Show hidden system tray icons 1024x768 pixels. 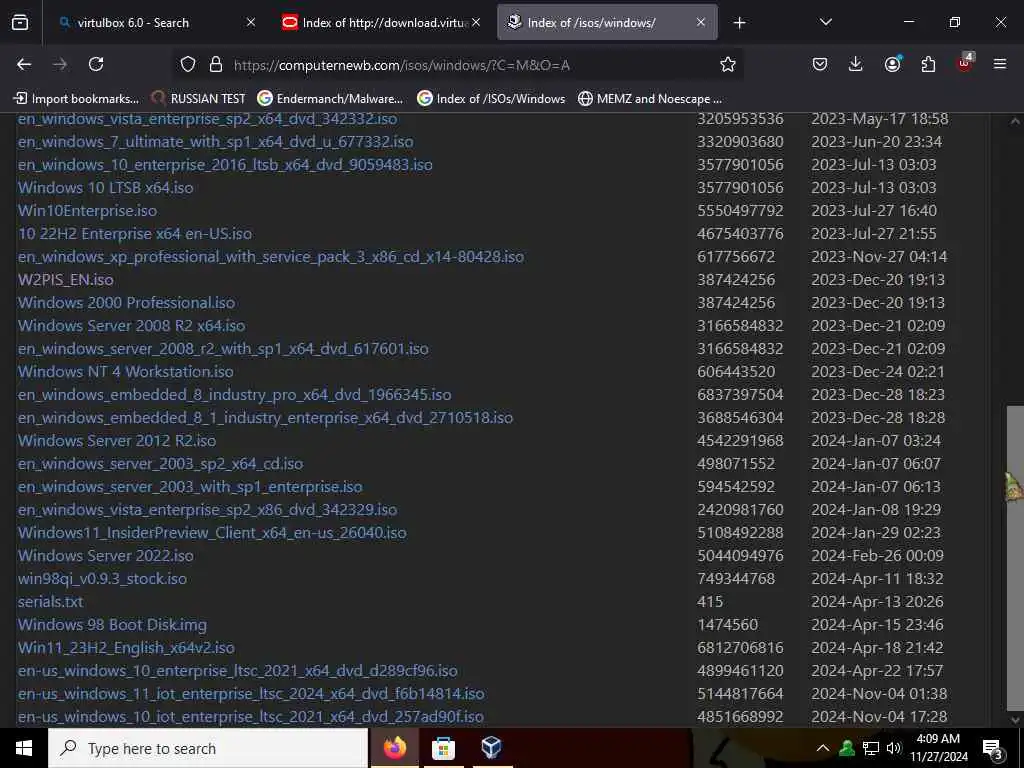(823, 748)
